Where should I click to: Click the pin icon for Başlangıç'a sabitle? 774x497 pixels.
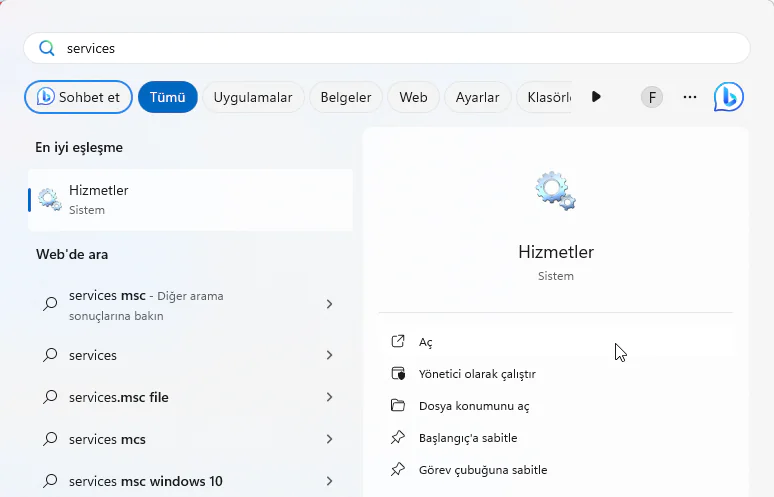[398, 437]
